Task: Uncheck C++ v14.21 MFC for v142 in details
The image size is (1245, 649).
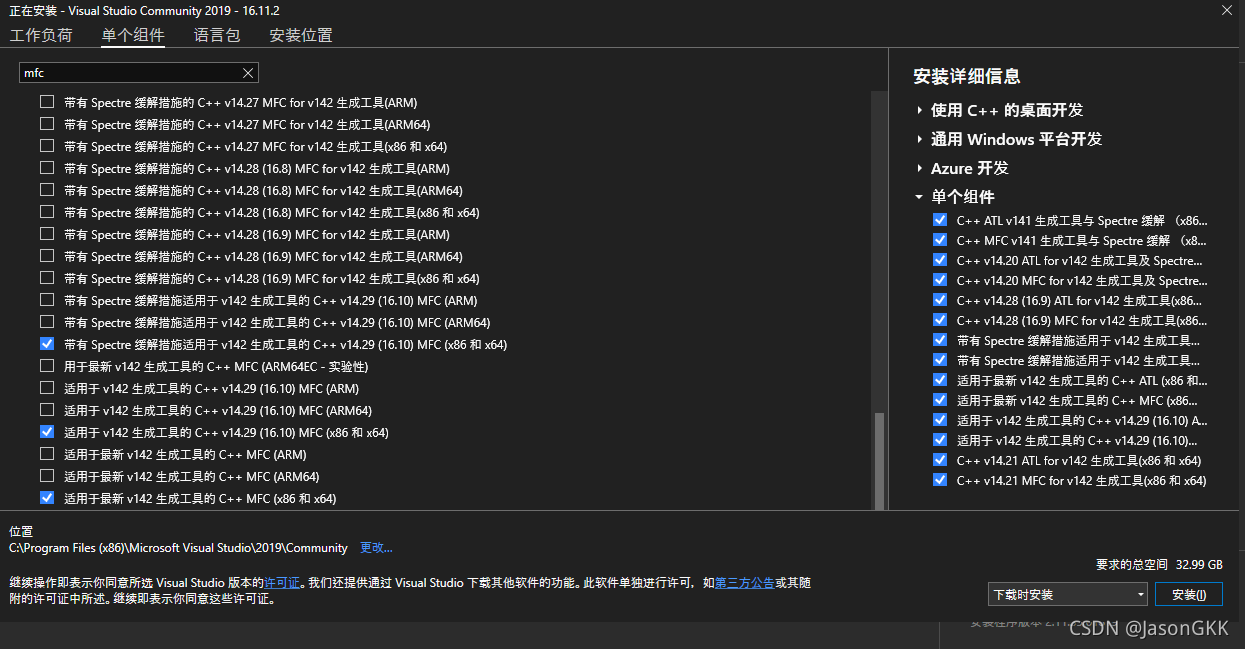Action: (x=939, y=480)
